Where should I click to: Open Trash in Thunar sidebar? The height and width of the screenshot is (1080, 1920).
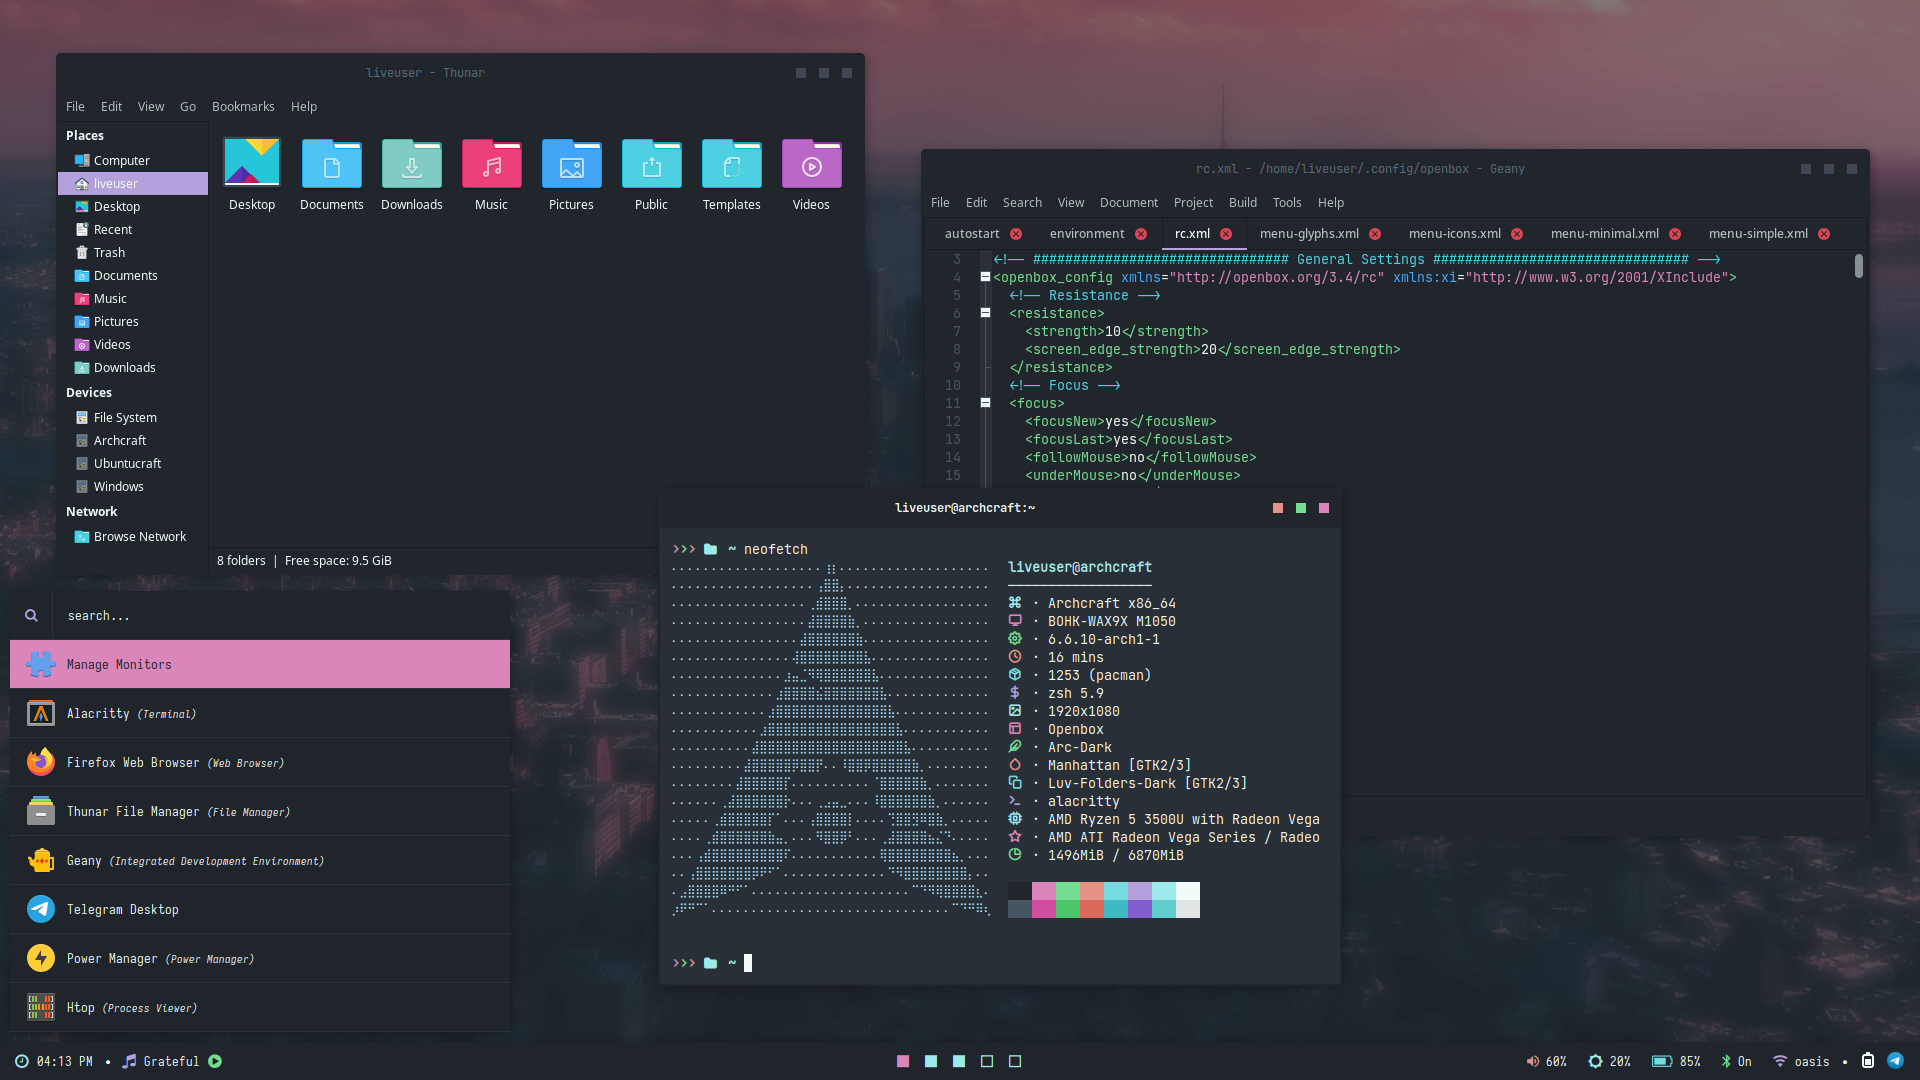pos(109,252)
